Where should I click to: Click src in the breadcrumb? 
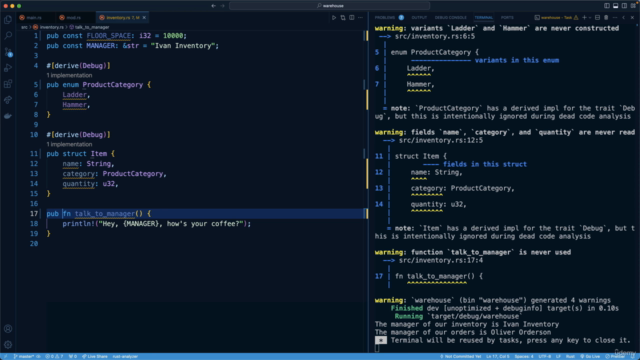pyautogui.click(x=24, y=27)
